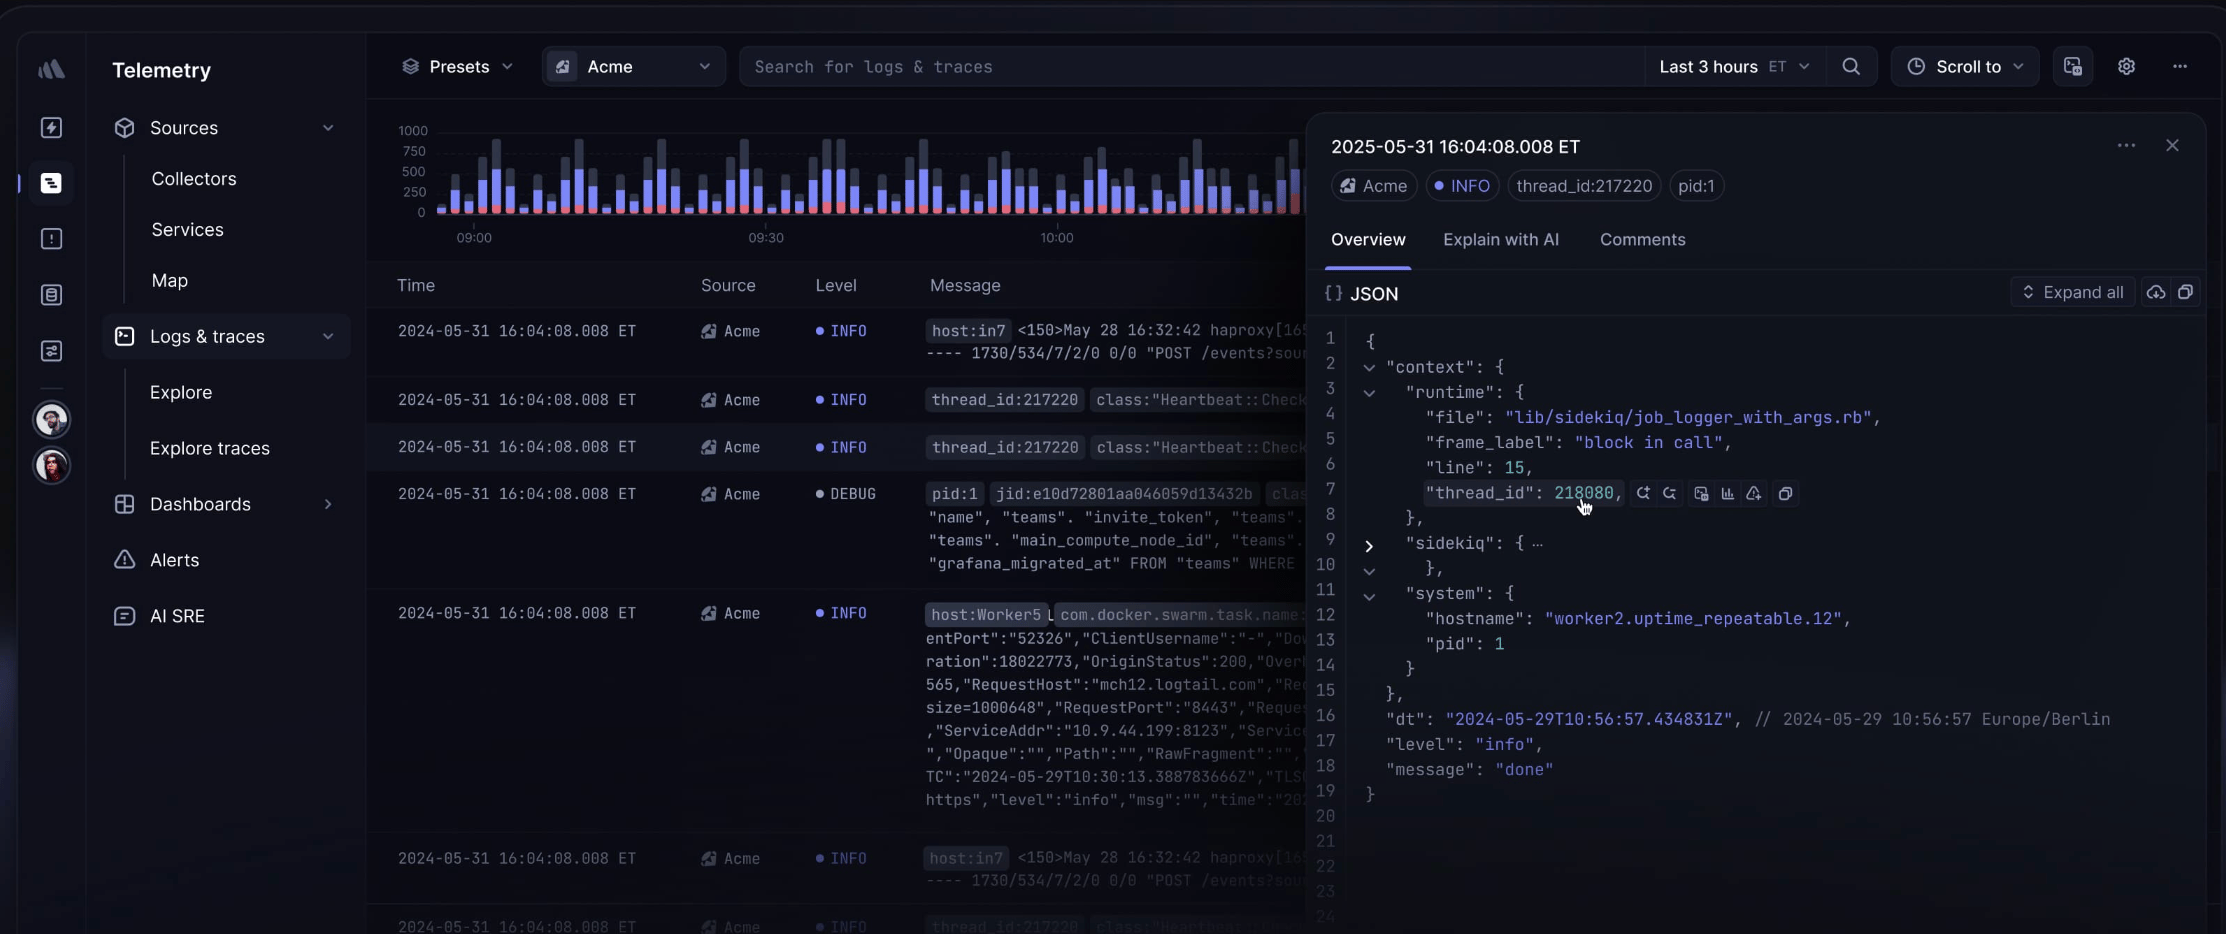Click the Dashboards grid icon
Screen dimensions: 2226x934
click(124, 504)
